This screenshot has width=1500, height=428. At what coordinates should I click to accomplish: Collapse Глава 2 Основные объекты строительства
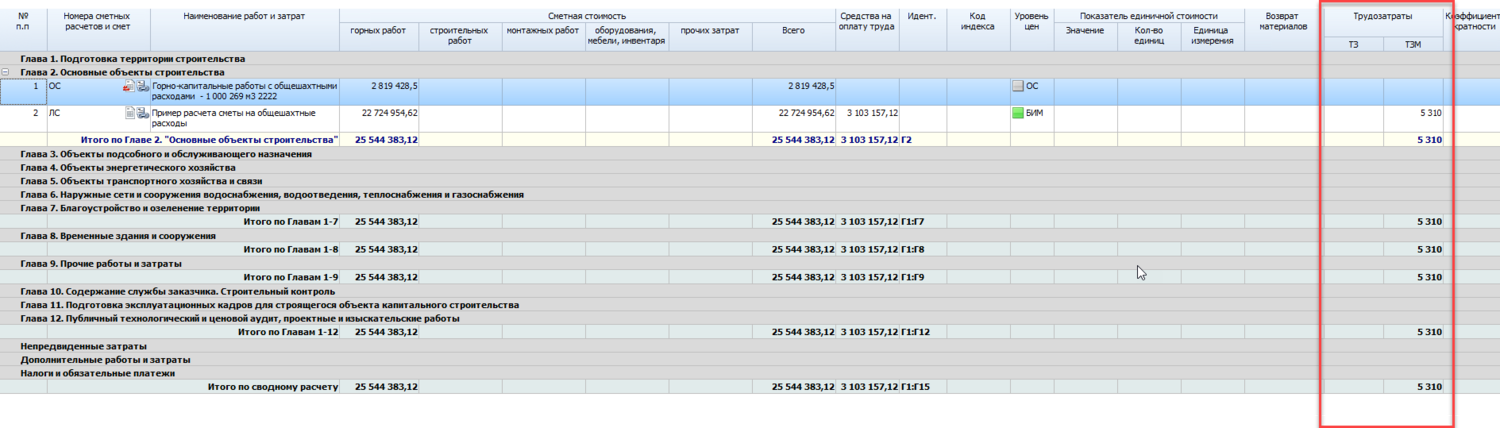click(x=6, y=73)
